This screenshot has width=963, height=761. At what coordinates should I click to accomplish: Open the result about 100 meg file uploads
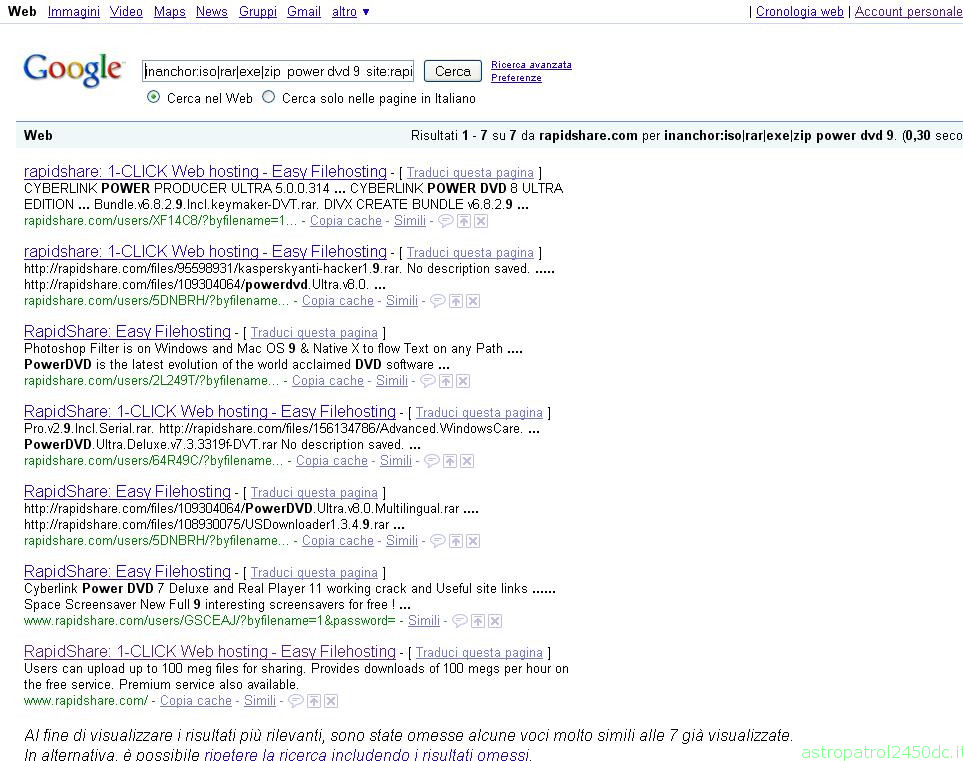(209, 651)
